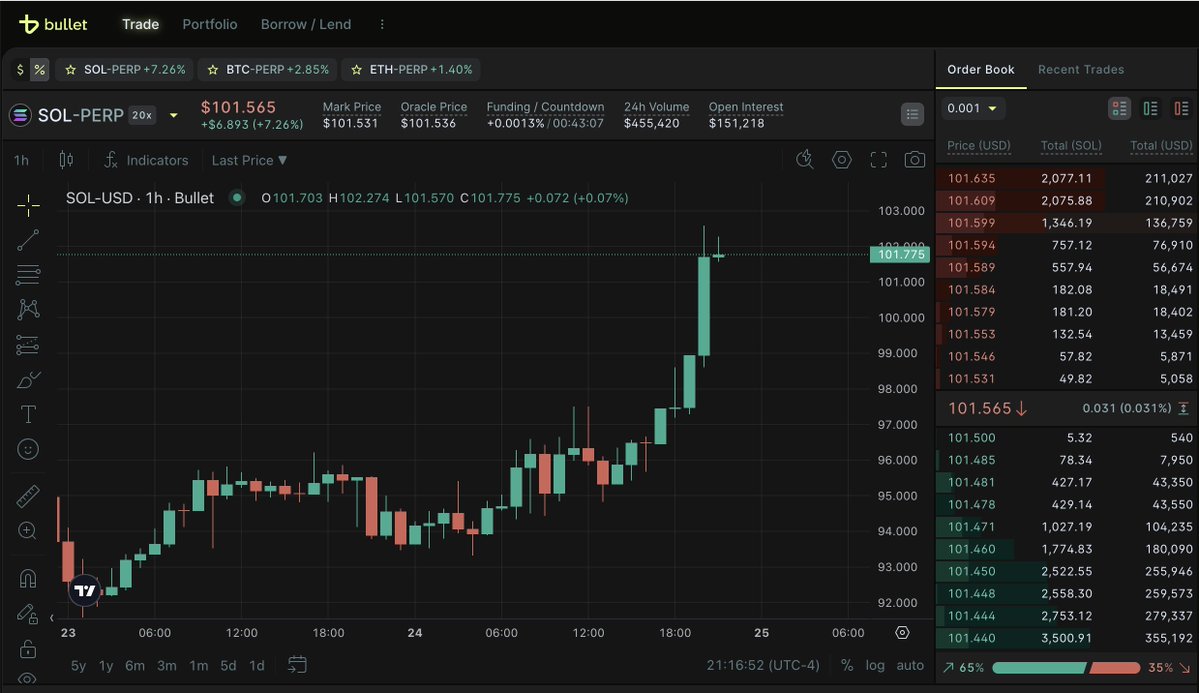Image resolution: width=1199 pixels, height=693 pixels.
Task: Switch ticker display to percent mode
Action: 40,70
